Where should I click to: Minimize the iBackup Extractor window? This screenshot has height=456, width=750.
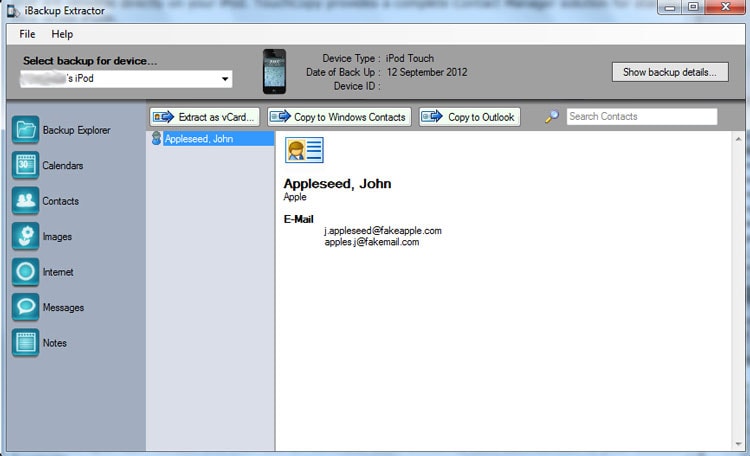pyautogui.click(x=670, y=8)
